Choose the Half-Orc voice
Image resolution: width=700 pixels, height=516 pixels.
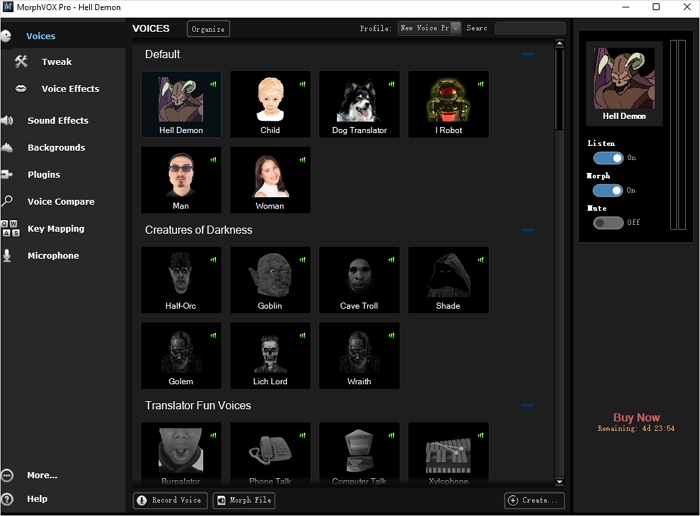[181, 280]
